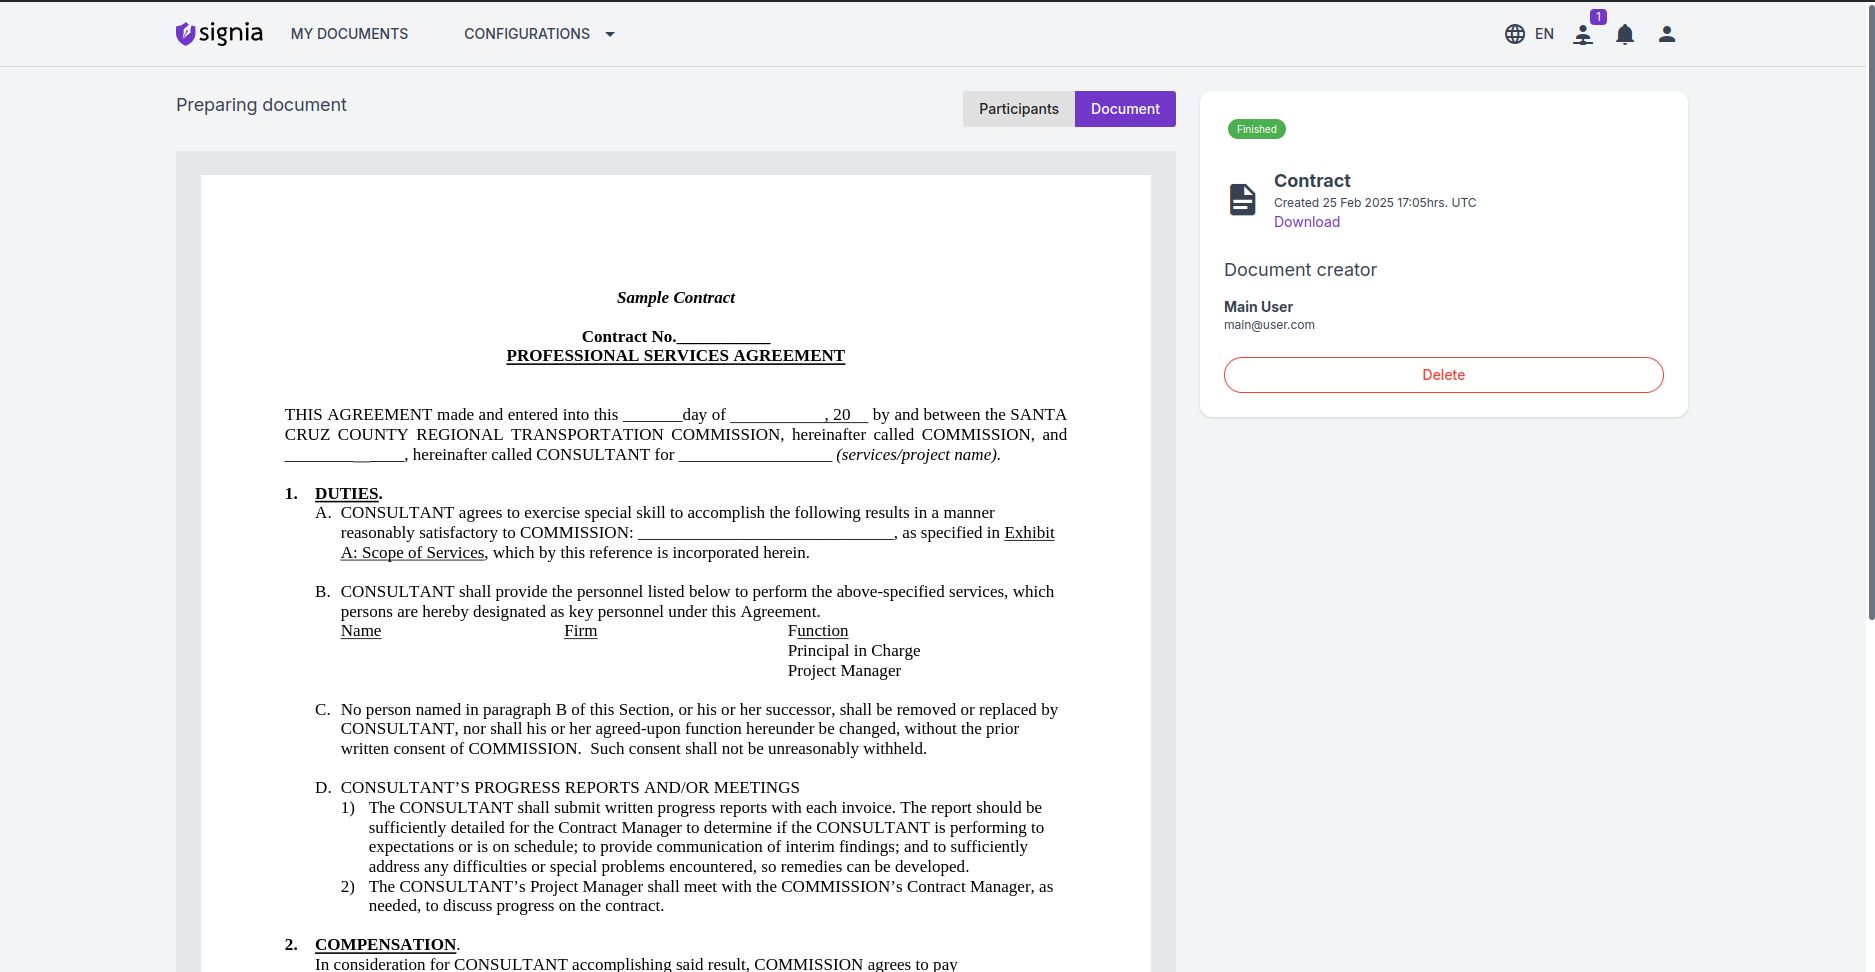Click the Main User name
This screenshot has width=1875, height=972.
tap(1258, 307)
